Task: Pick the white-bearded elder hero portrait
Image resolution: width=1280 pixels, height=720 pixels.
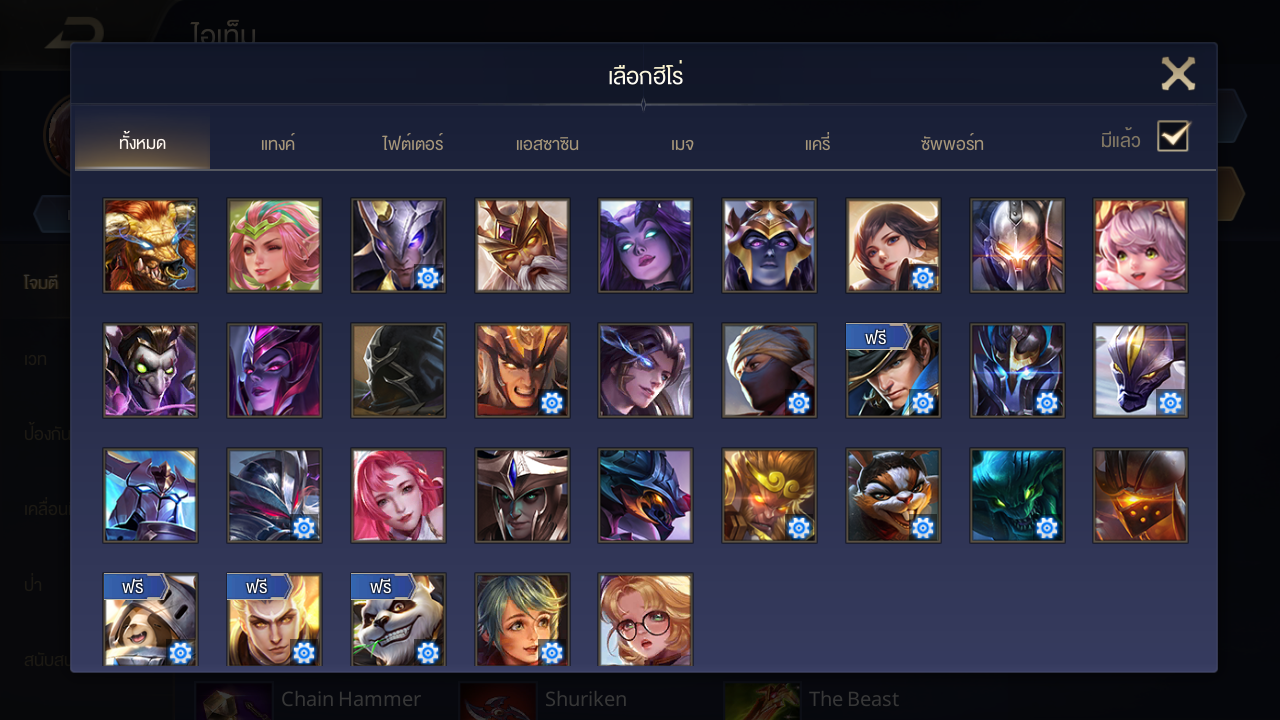Action: click(522, 245)
